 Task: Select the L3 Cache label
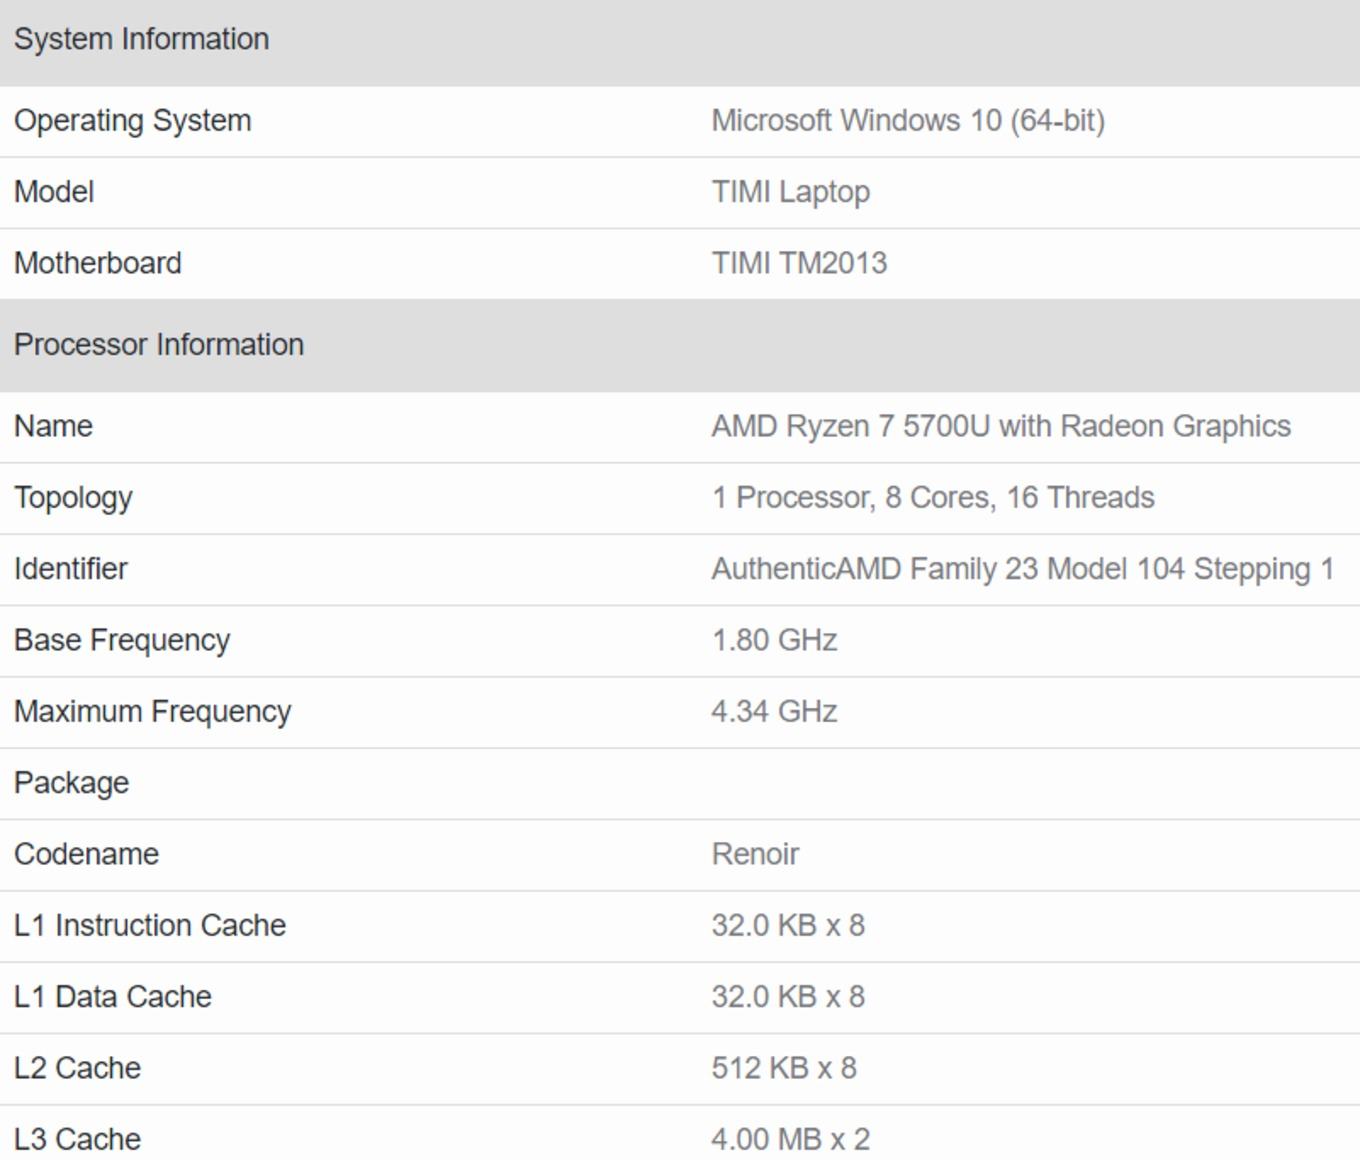(x=77, y=1139)
